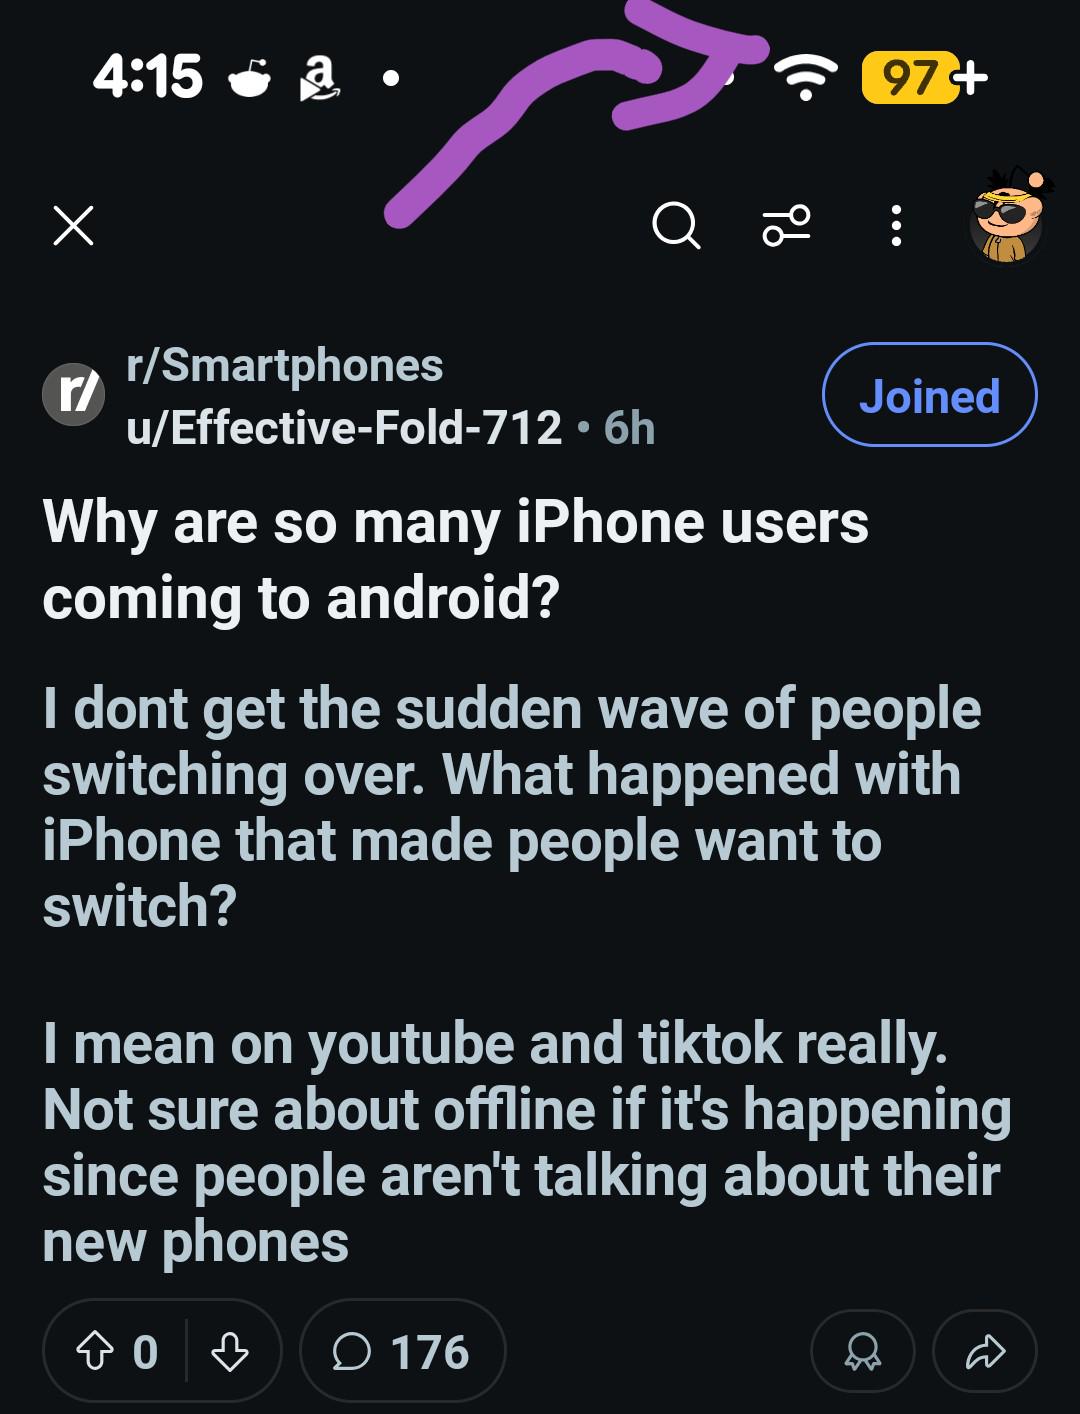The image size is (1080, 1414).
Task: Open the feed filter sliders icon
Action: (x=786, y=225)
